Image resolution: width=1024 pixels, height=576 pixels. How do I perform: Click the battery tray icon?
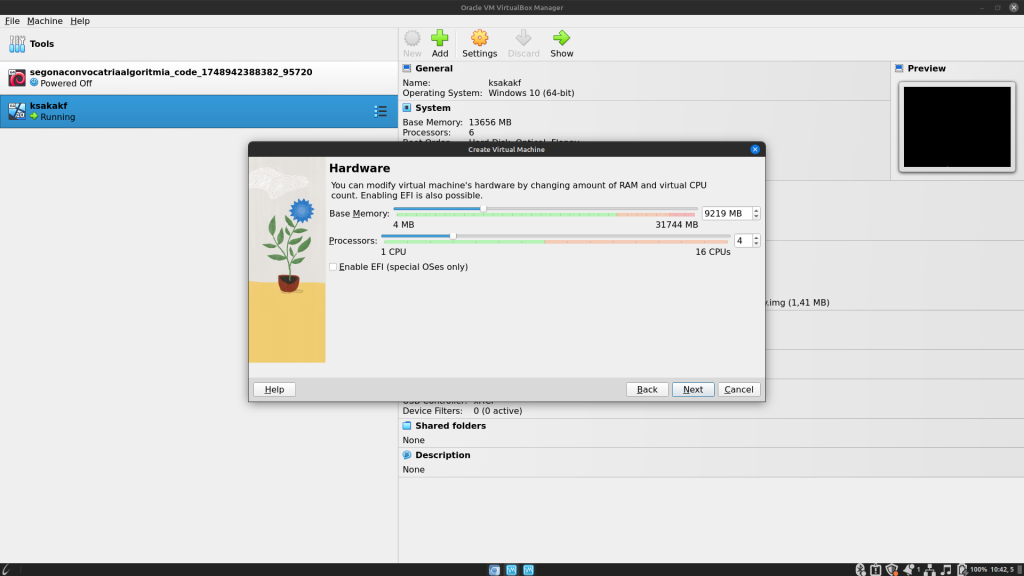[962, 570]
